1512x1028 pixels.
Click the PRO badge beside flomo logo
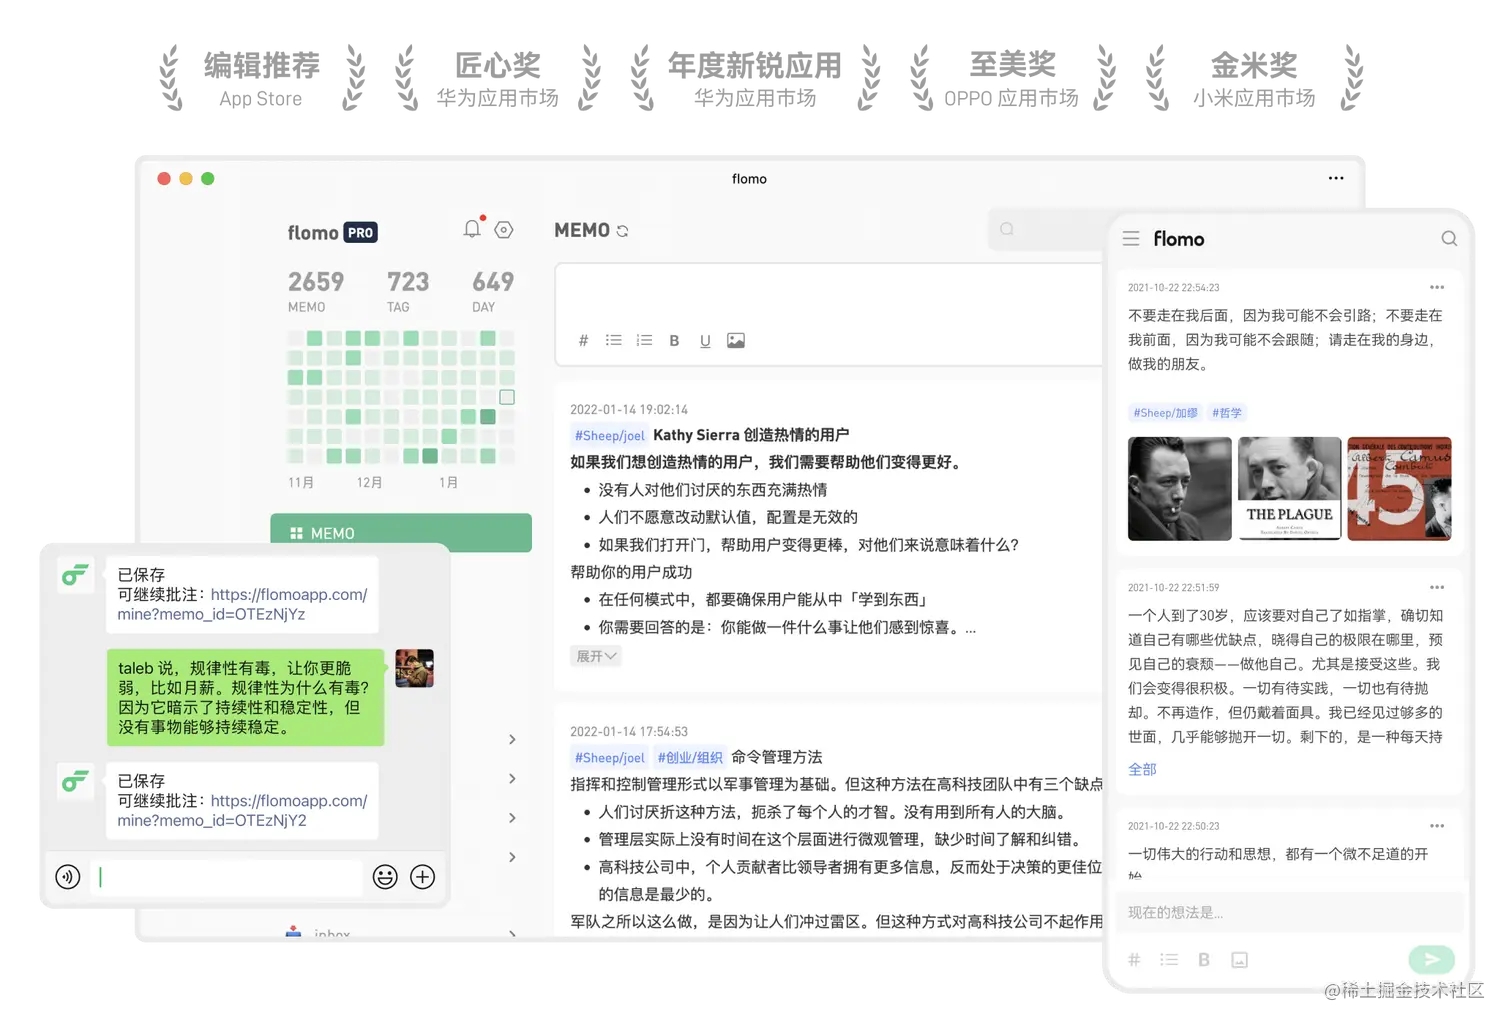(x=360, y=233)
